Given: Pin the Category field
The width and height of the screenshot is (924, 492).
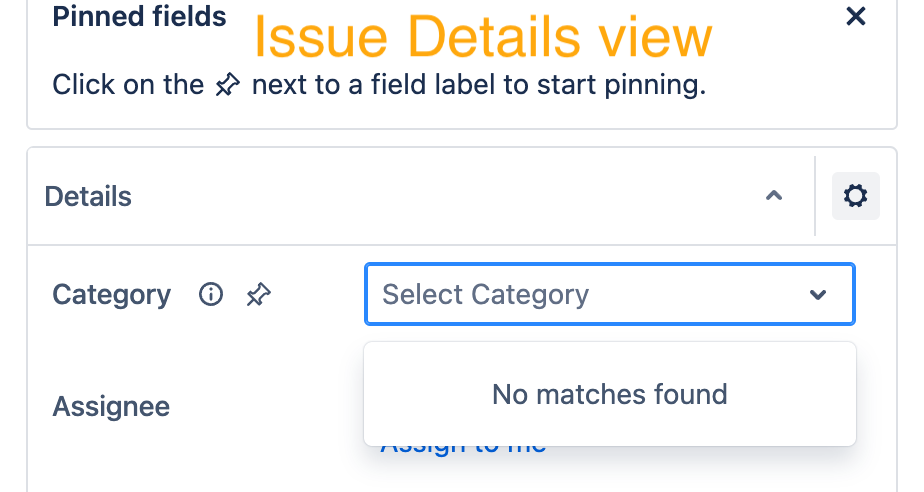Looking at the screenshot, I should point(258,295).
